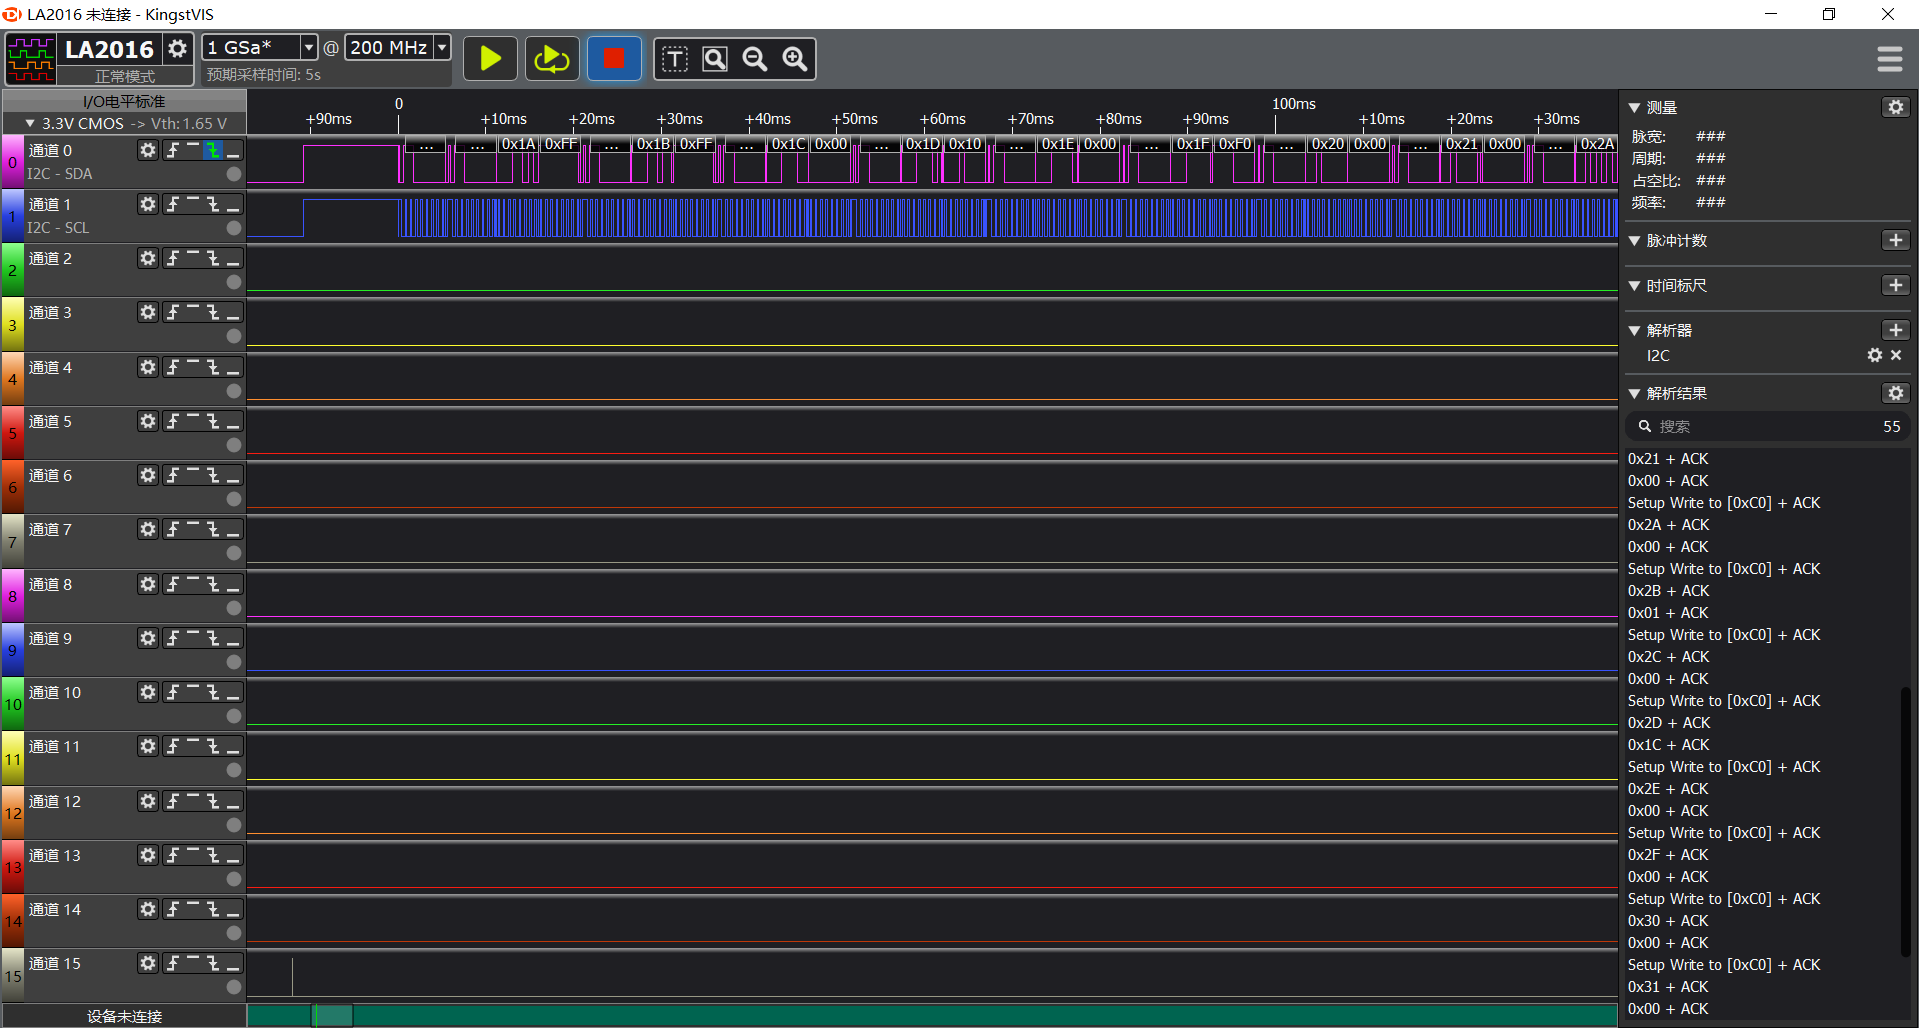Open settings gear for channel 0
Image resolution: width=1919 pixels, height=1028 pixels.
[x=148, y=150]
